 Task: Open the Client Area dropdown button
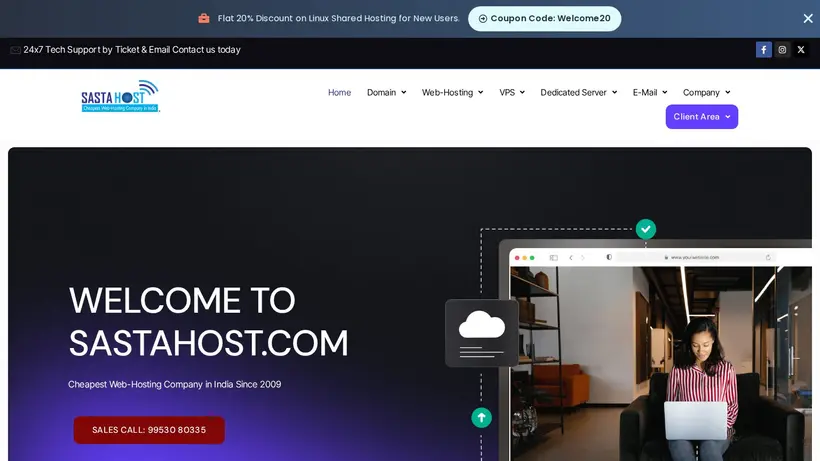coord(702,117)
